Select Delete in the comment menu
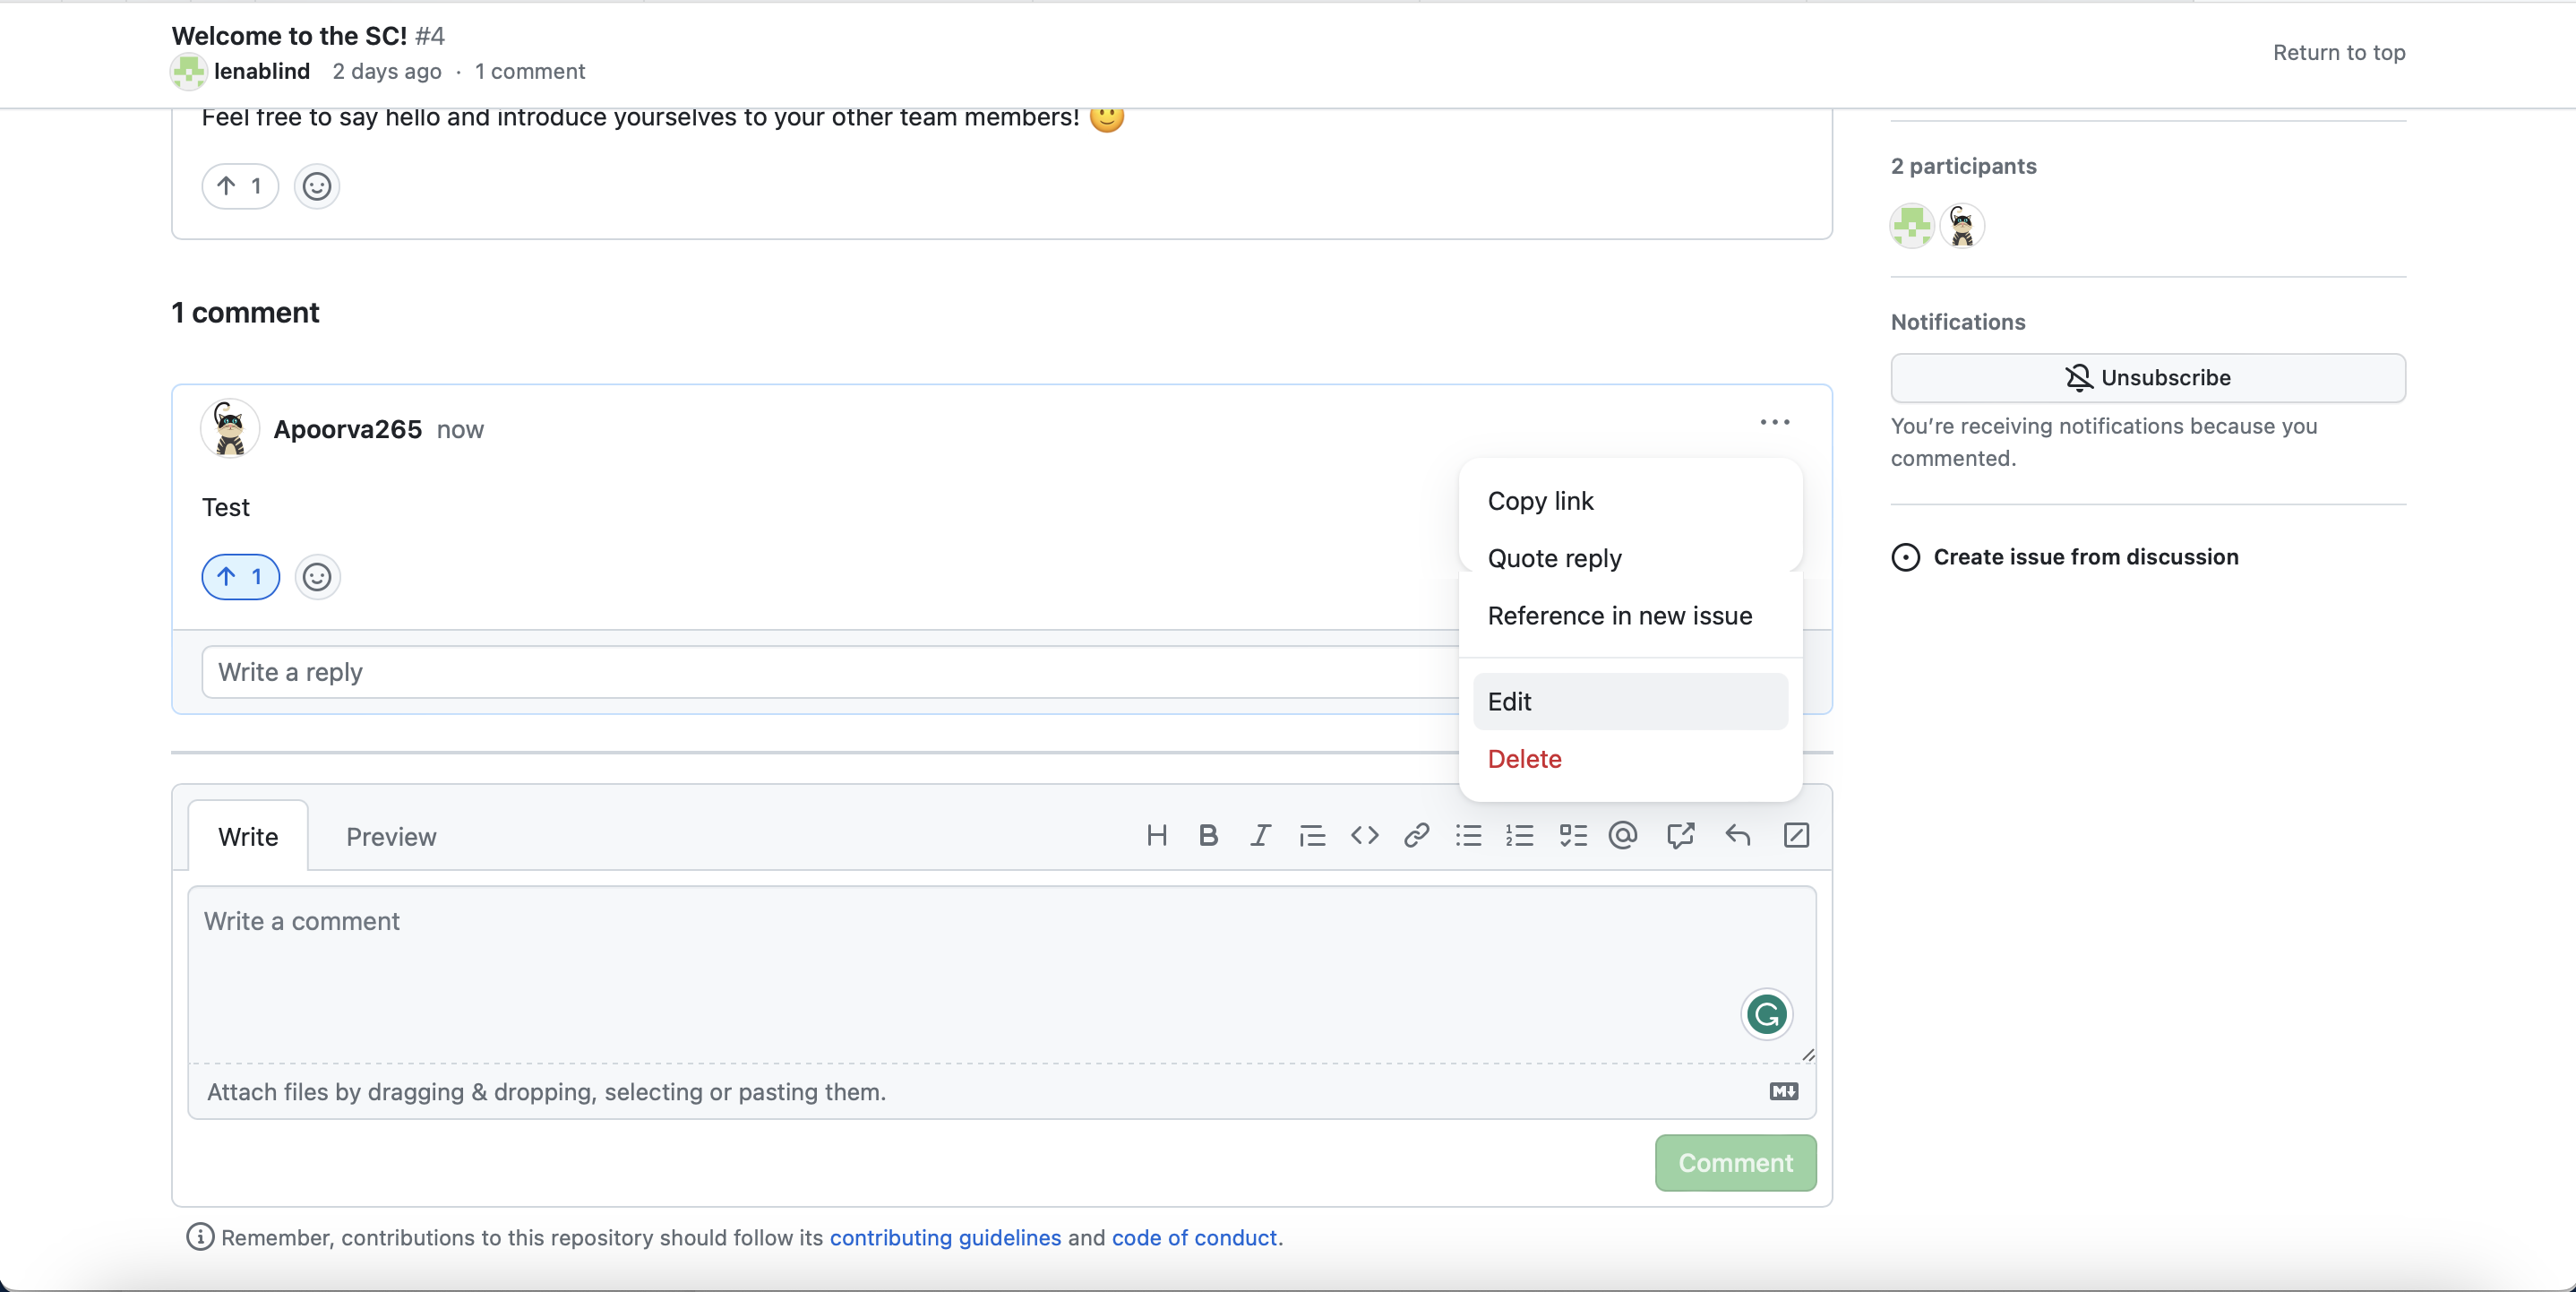The image size is (2576, 1292). pos(1524,759)
